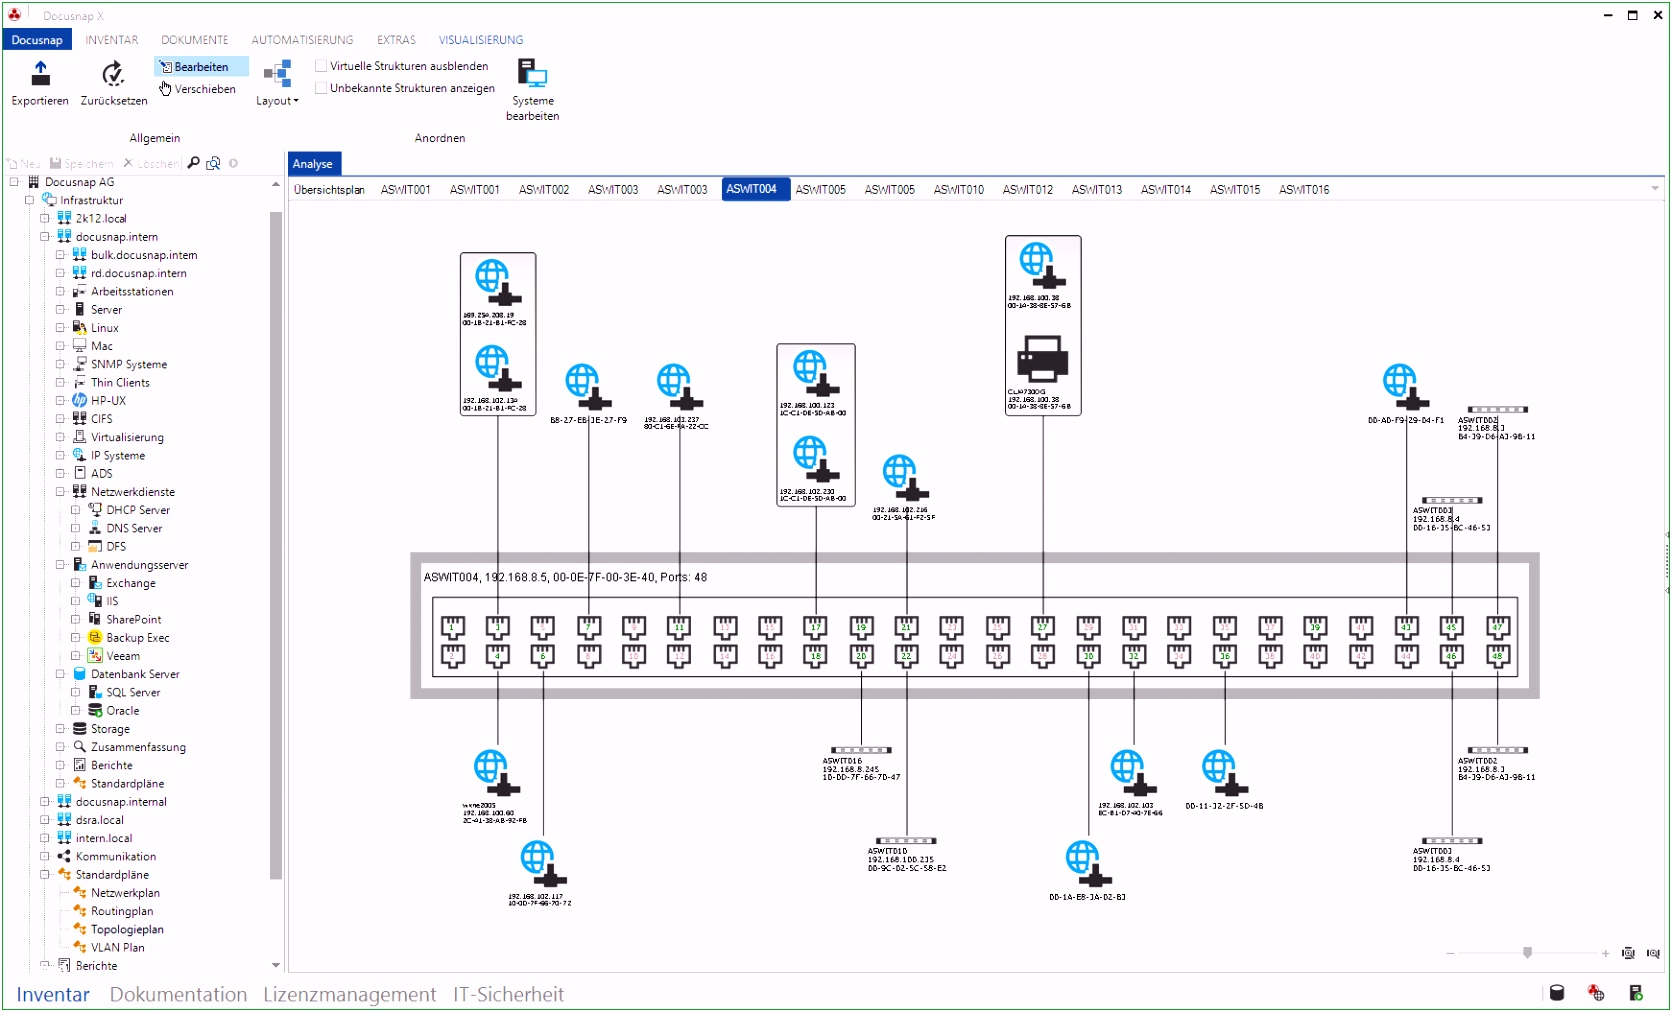The width and height of the screenshot is (1672, 1012).
Task: Click the Exchange tree icon
Action: (x=95, y=583)
